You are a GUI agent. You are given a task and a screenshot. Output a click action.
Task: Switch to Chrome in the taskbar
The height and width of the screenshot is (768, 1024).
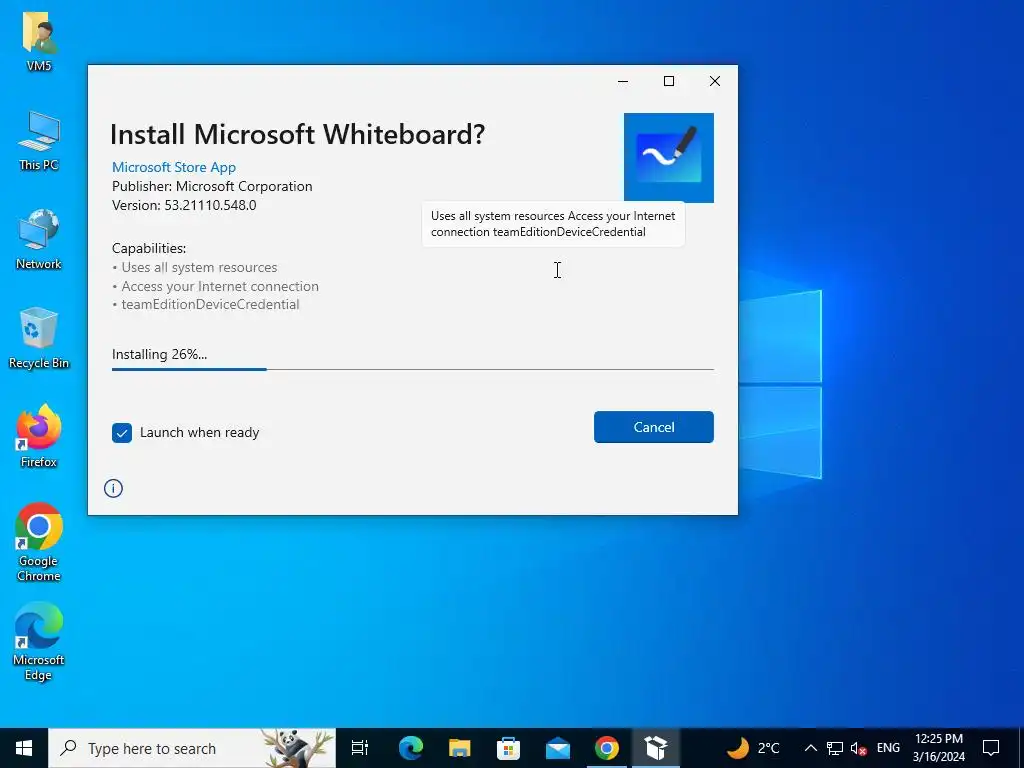[x=607, y=748]
